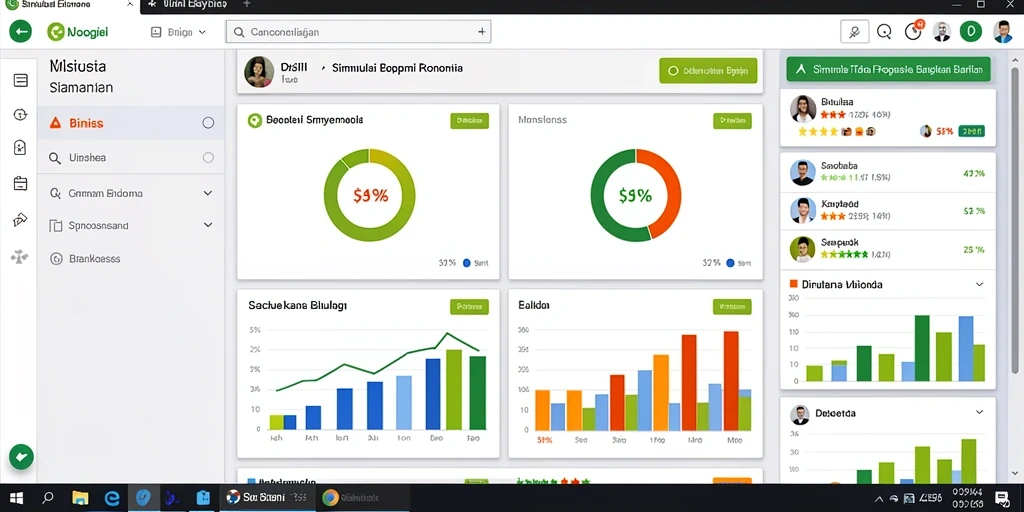Open the Btiigo dropdown in top bar
Viewport: 1024px width, 512px height.
tap(178, 31)
